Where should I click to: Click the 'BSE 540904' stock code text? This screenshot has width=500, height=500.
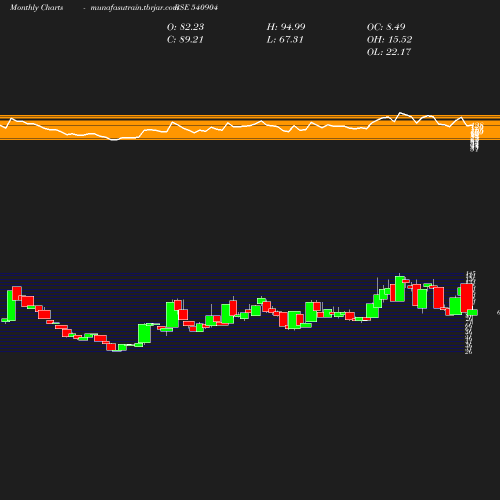click(x=197, y=7)
